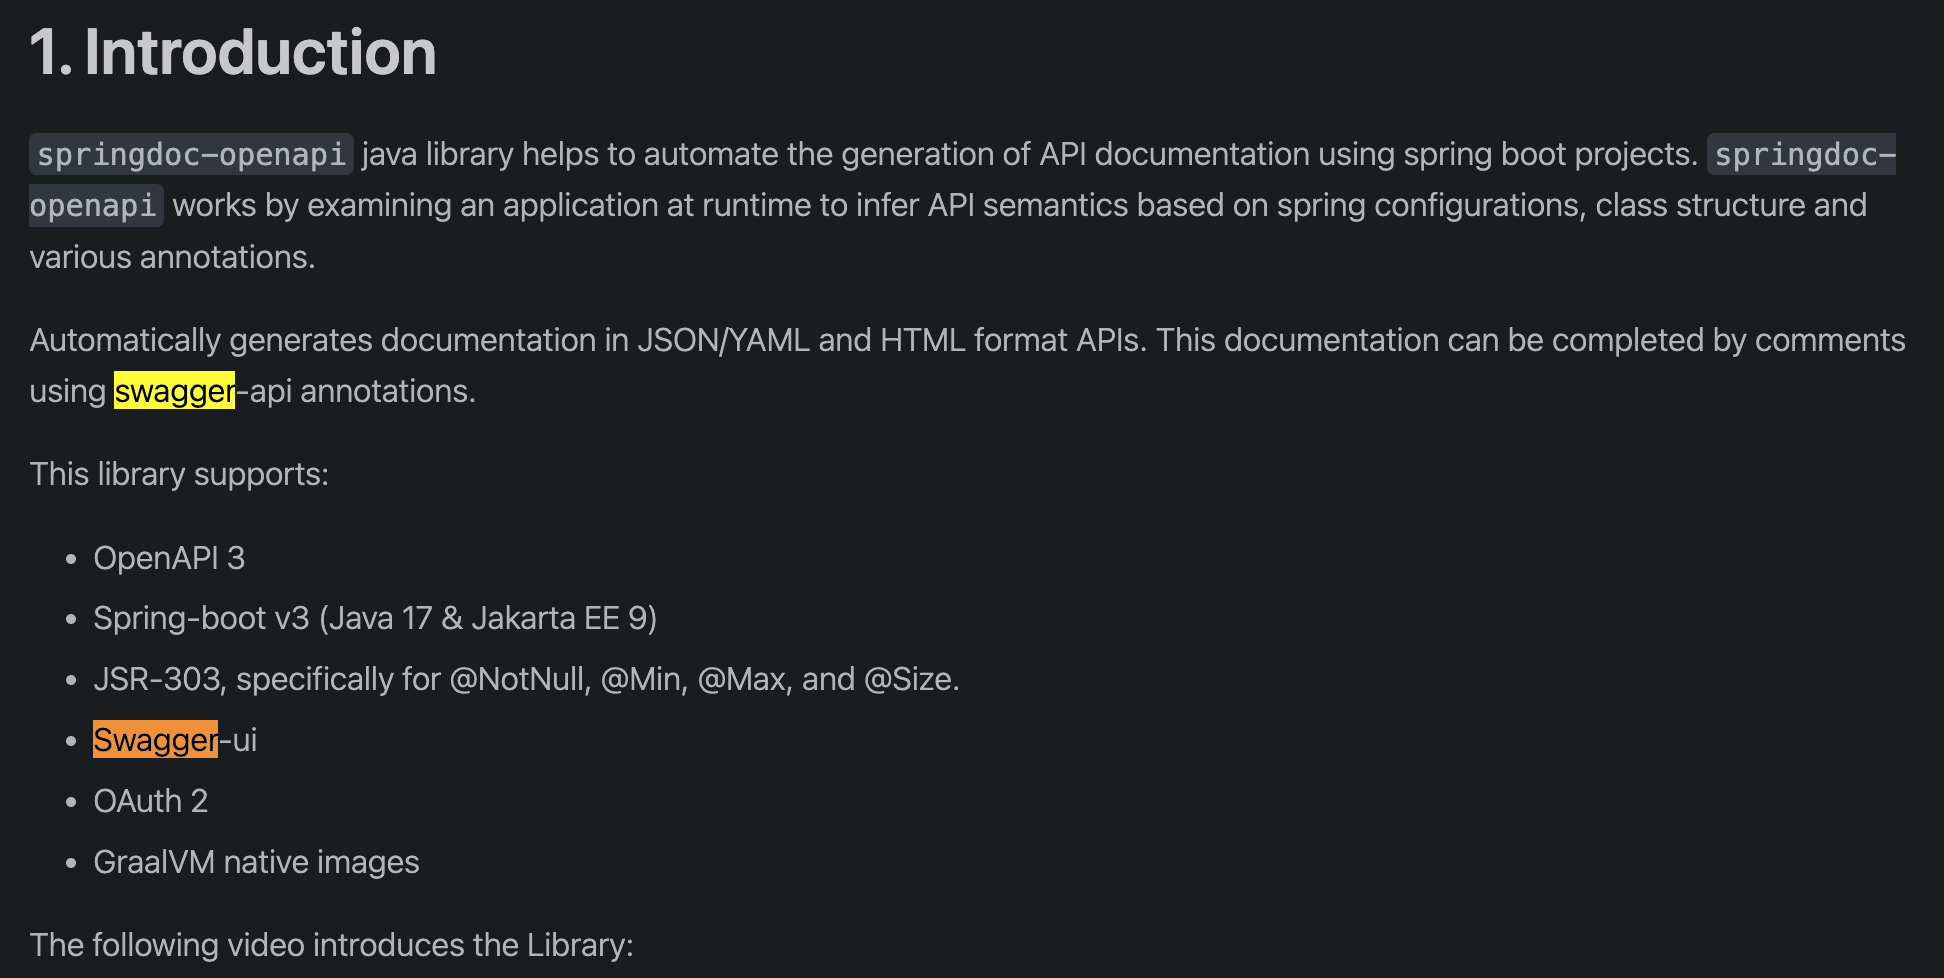Click 'The following video introduces the Library:'
Screen dimensions: 1944x978
[x=331, y=945]
